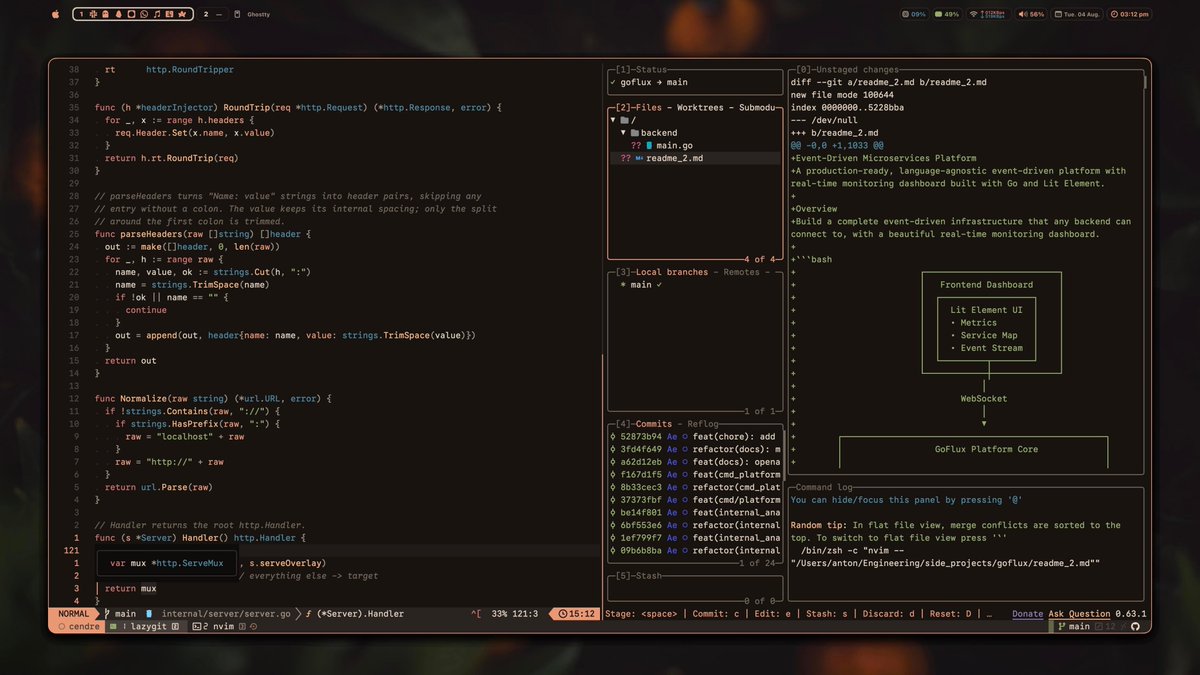Screen dimensions: 1200x675
Task: Click the Ghostty app label in top bar
Action: point(258,14)
